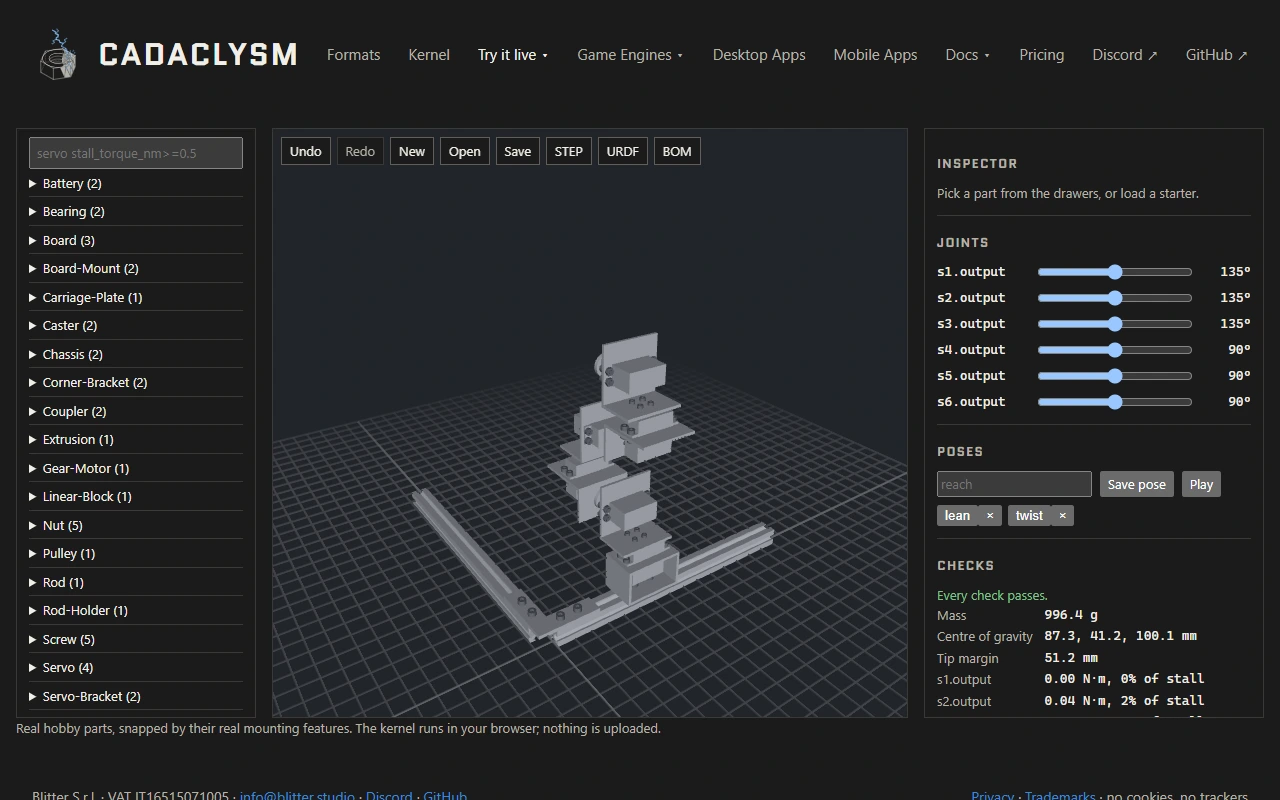
Task: Play the saved poses
Action: point(1201,485)
